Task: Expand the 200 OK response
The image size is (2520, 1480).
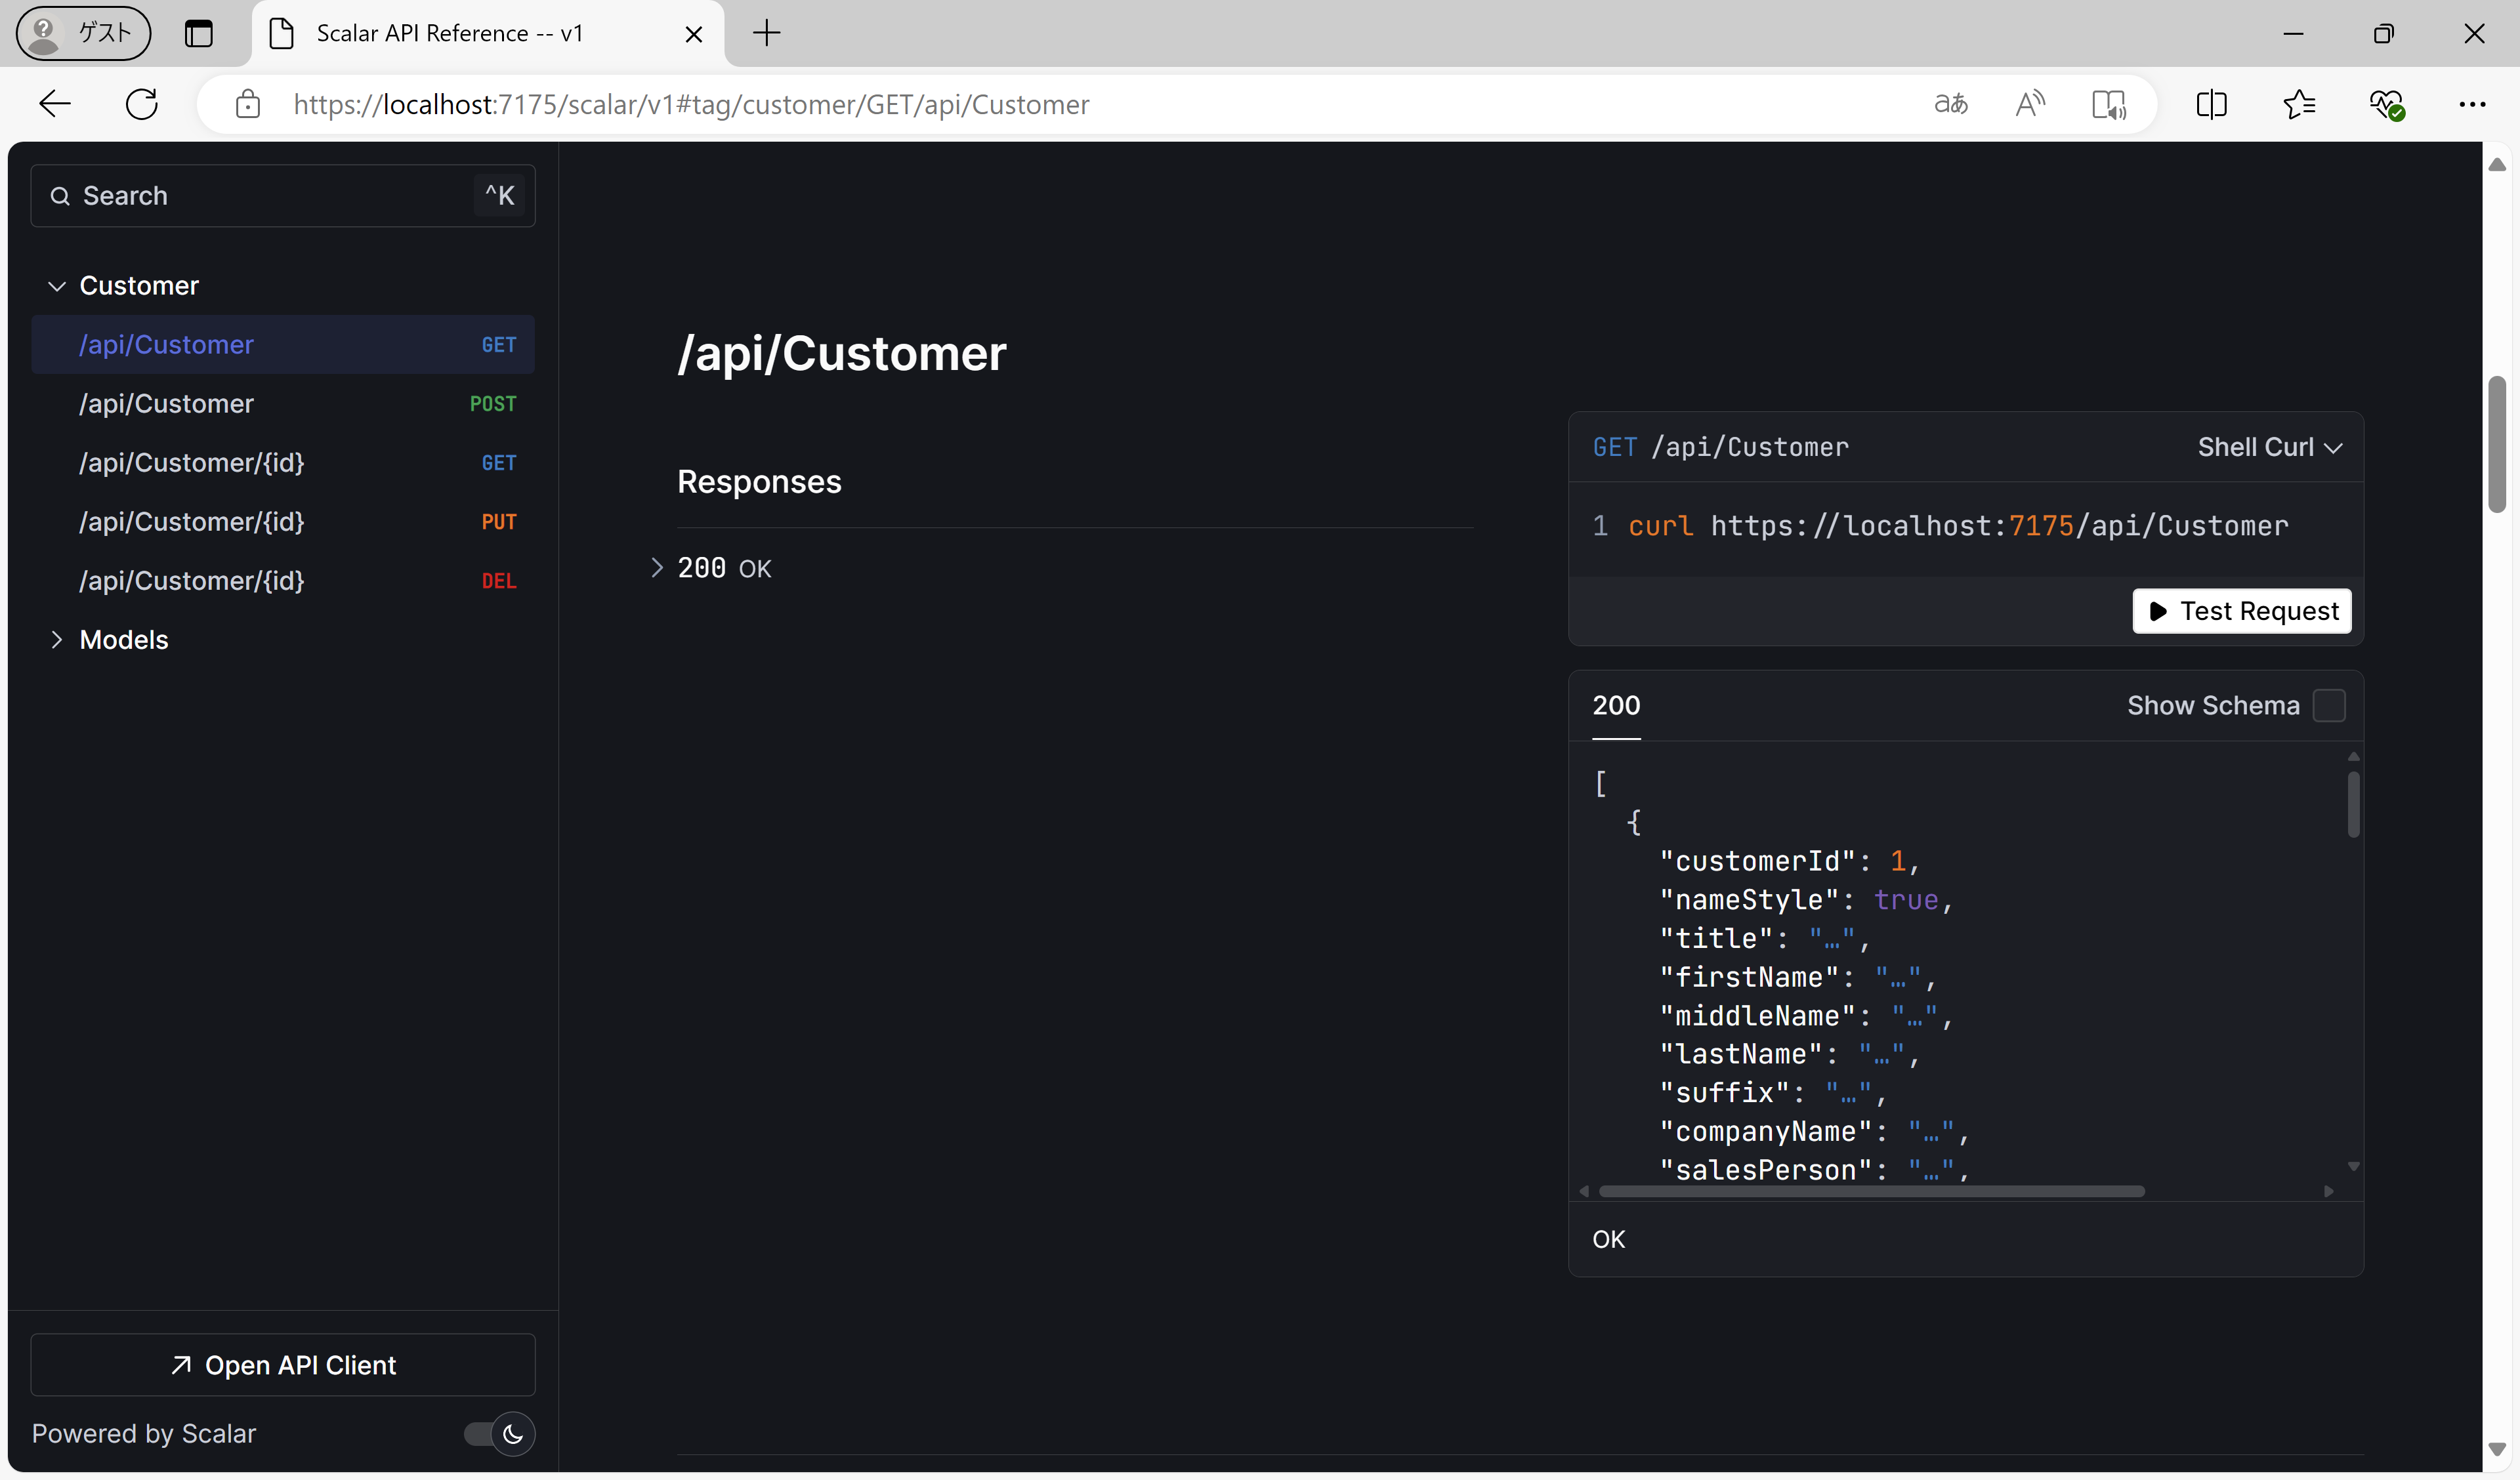Action: click(x=656, y=568)
